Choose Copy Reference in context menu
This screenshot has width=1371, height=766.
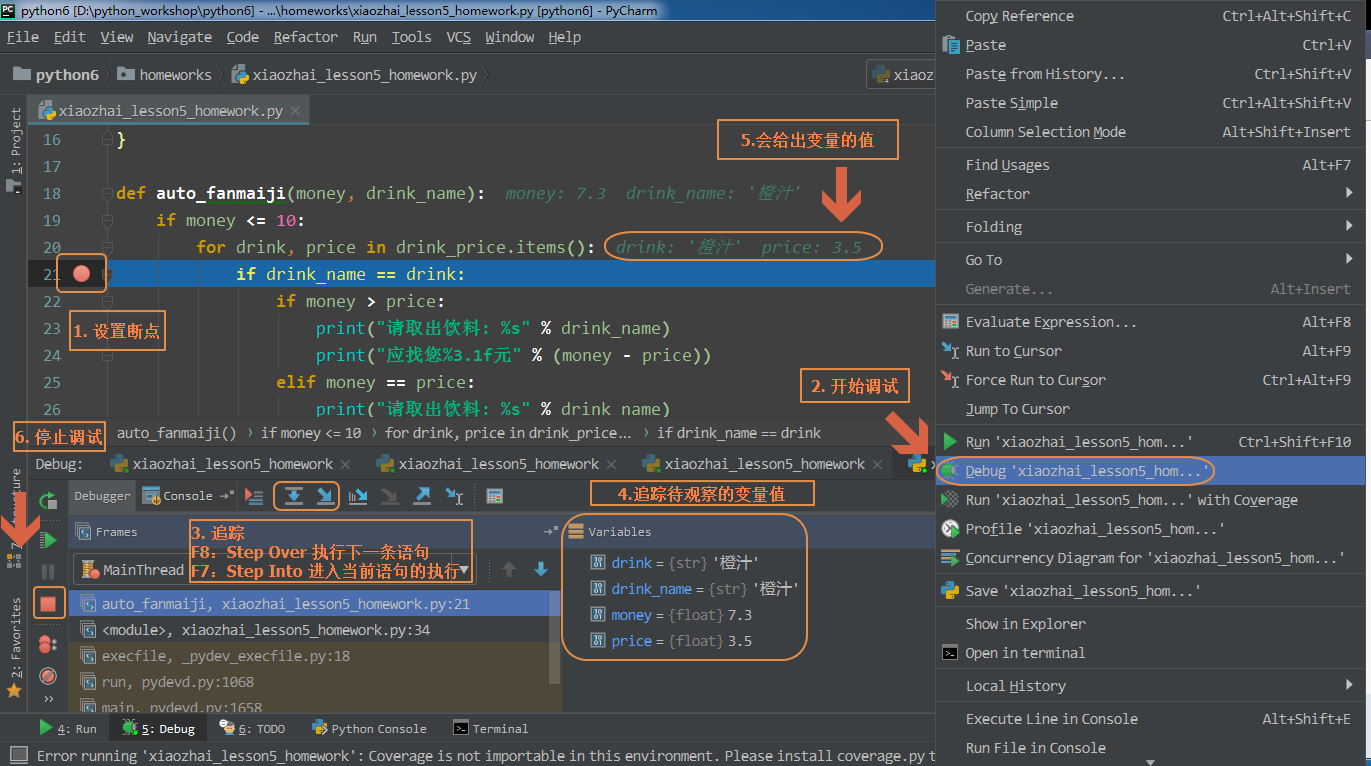(1150, 16)
